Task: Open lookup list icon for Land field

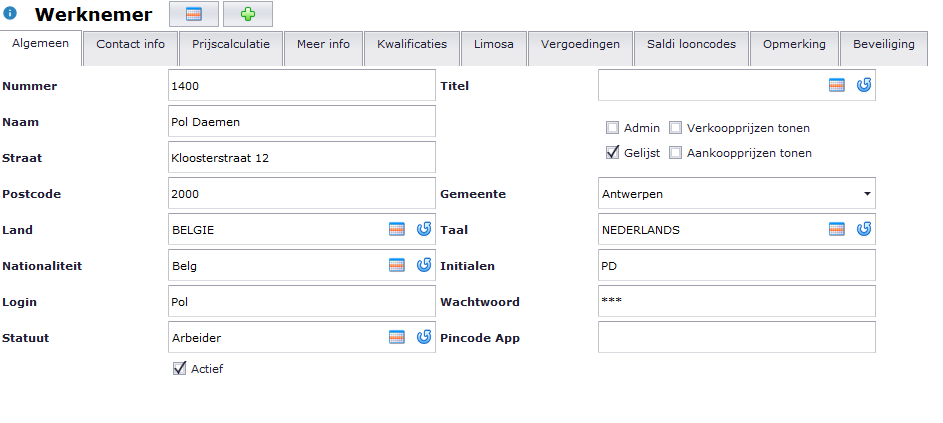Action: coord(396,229)
